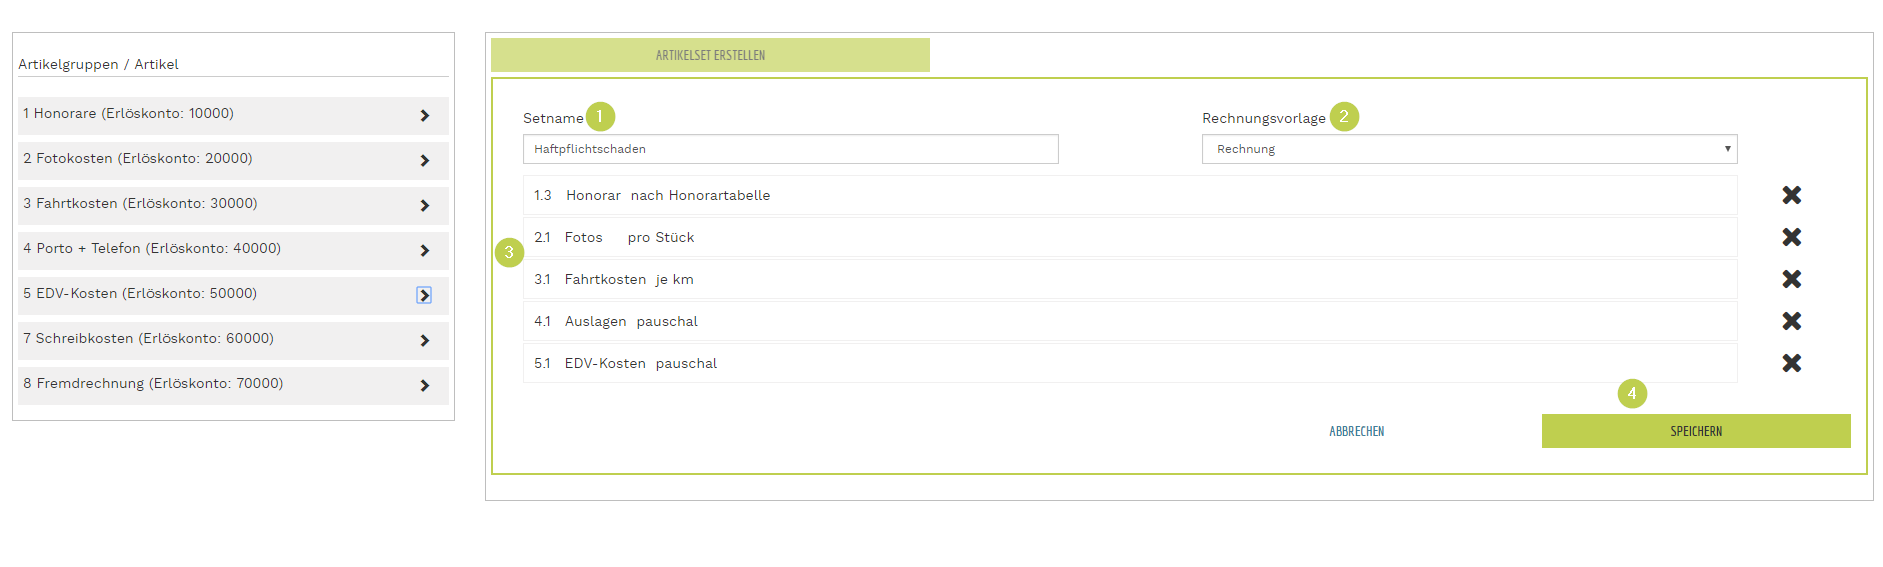
Task: Expand the Honorare article group arrow
Action: point(425,116)
